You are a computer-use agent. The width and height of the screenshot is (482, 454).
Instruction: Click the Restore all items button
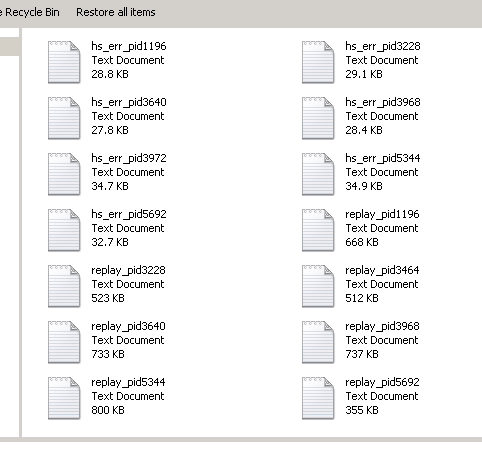[116, 12]
